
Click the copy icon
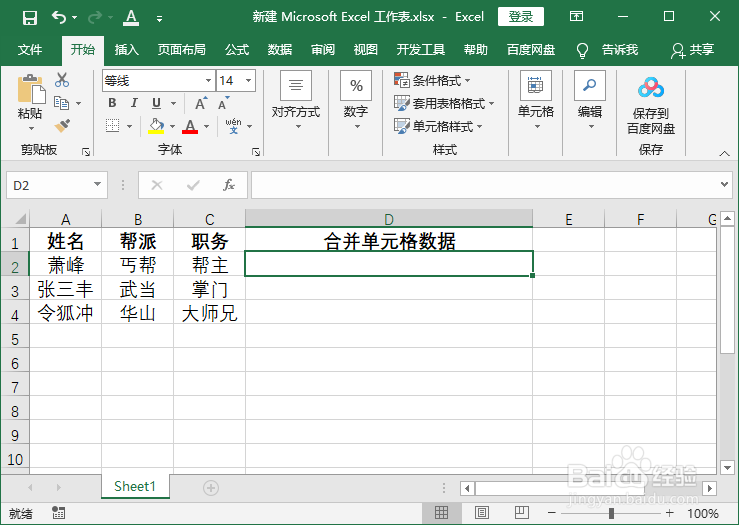point(62,102)
